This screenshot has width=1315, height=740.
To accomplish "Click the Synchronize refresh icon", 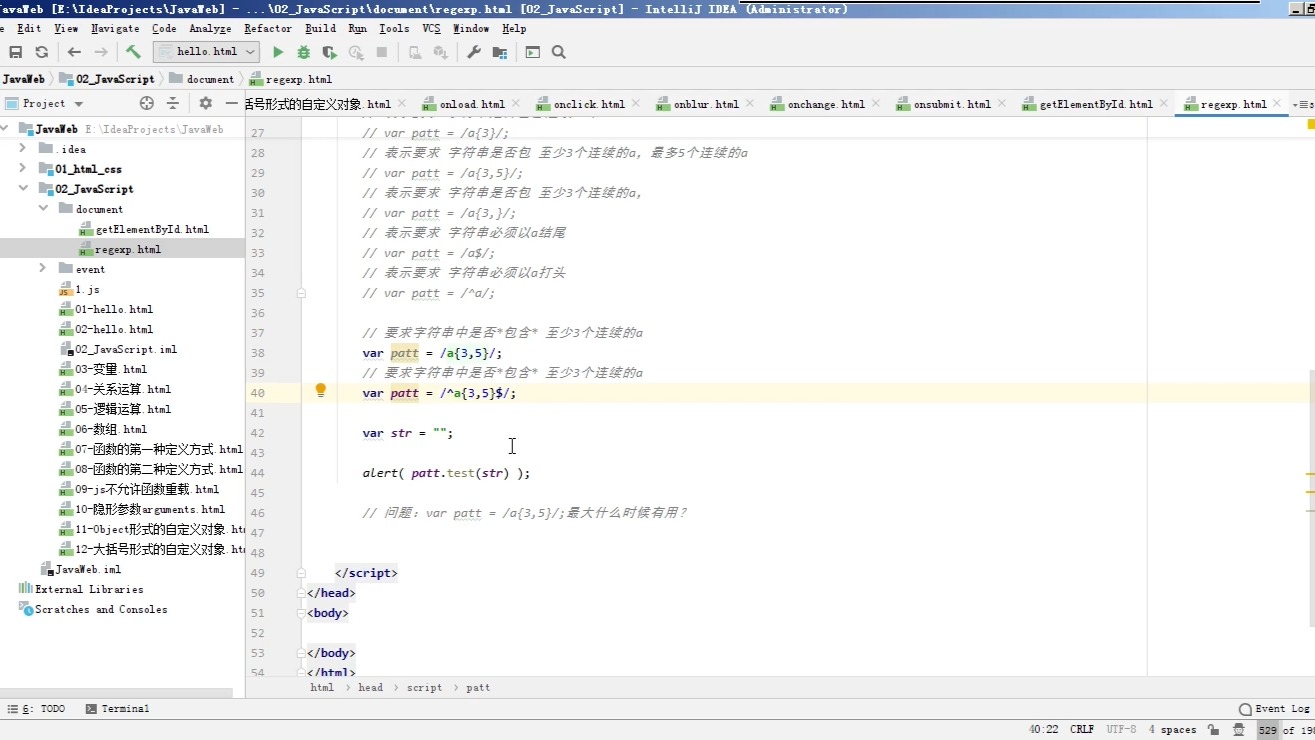I will (41, 52).
